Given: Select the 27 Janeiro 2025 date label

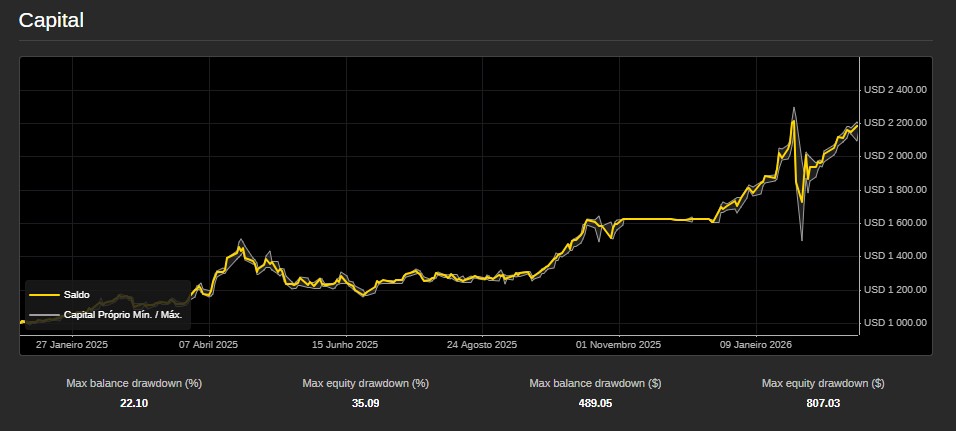Looking at the screenshot, I should click(71, 345).
